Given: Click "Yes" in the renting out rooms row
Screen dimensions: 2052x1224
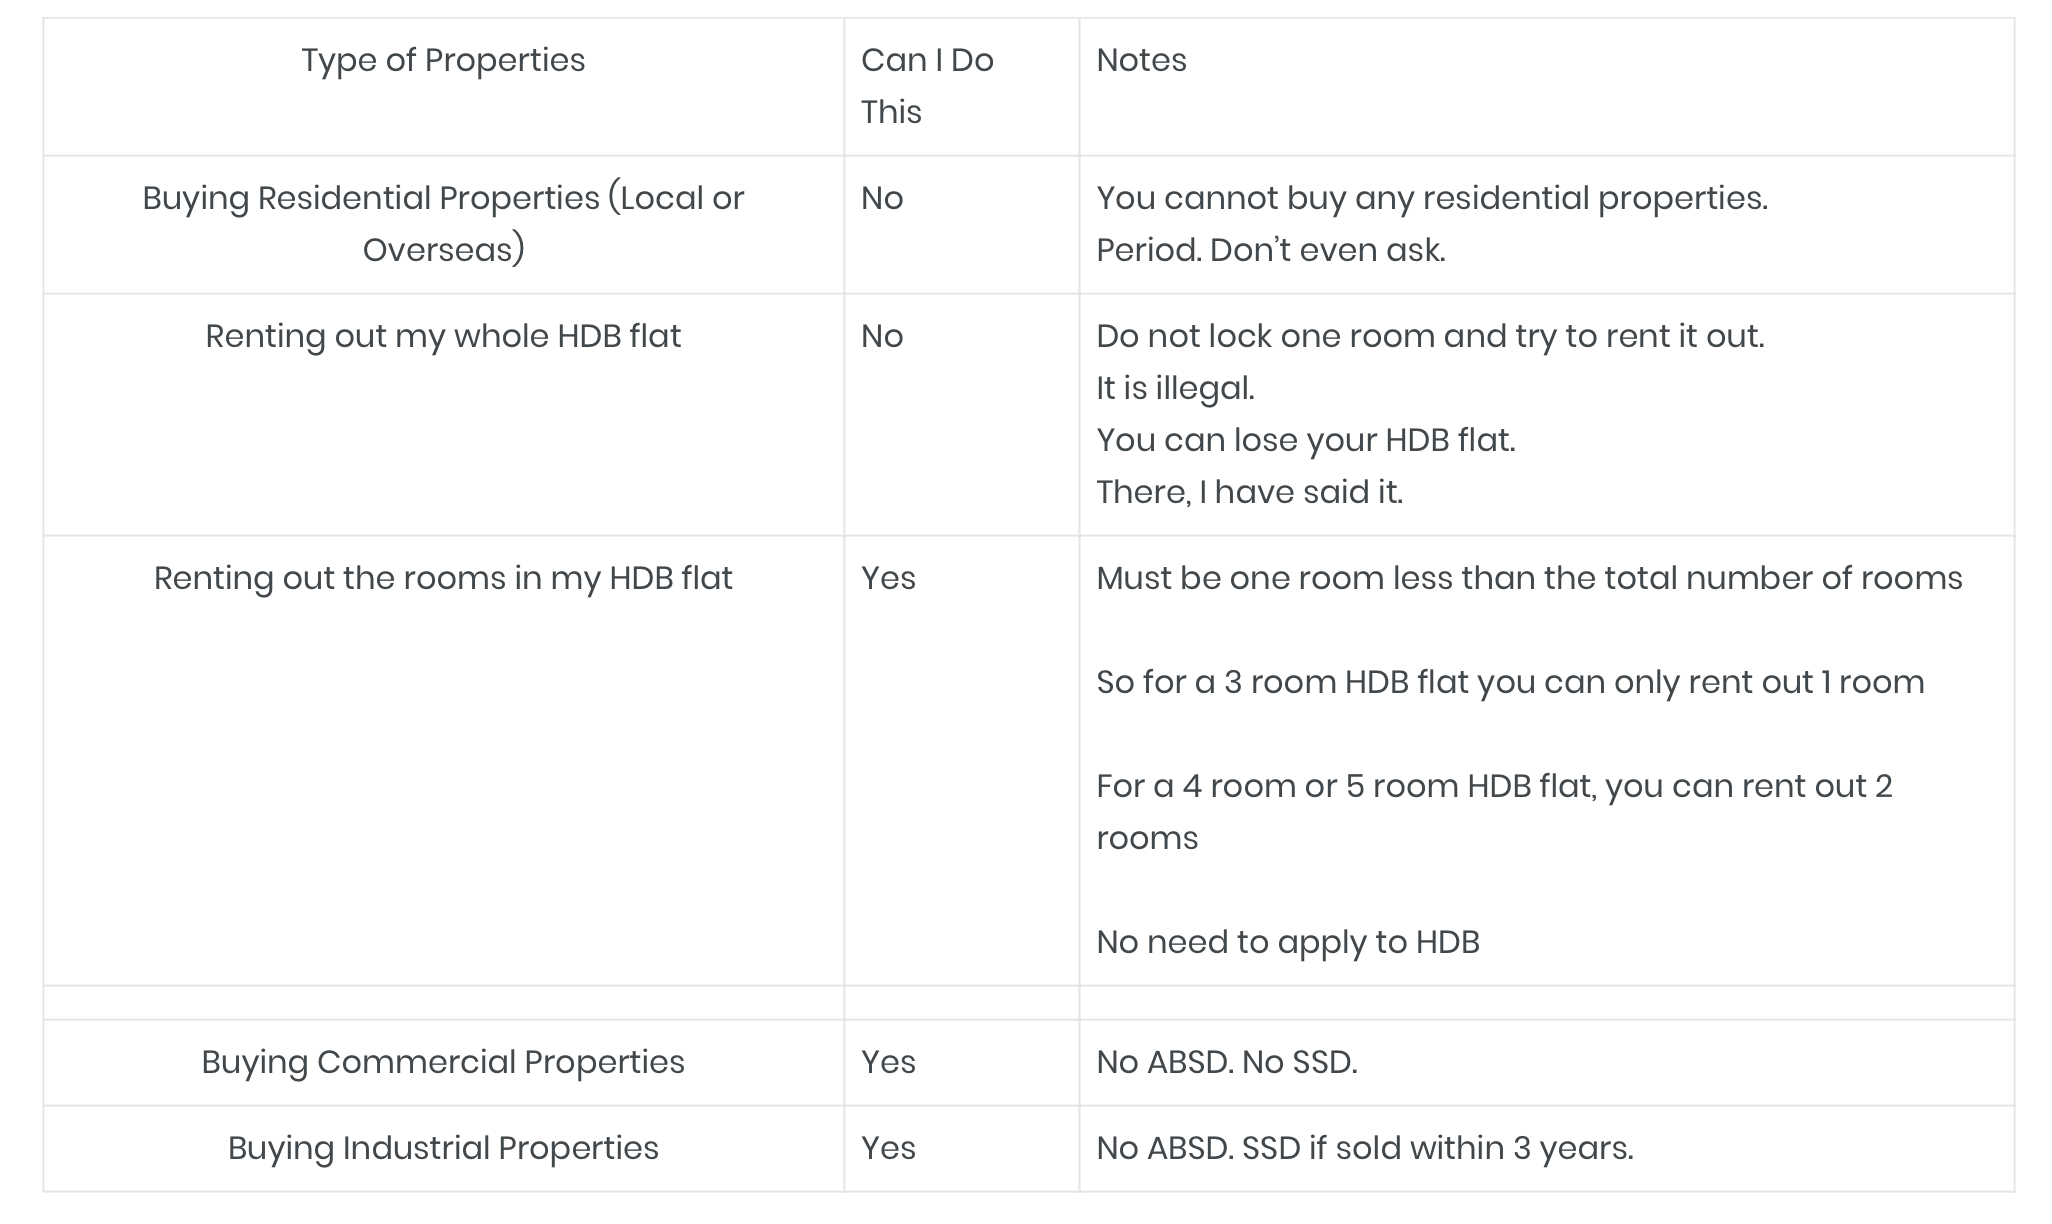Looking at the screenshot, I should point(888,579).
